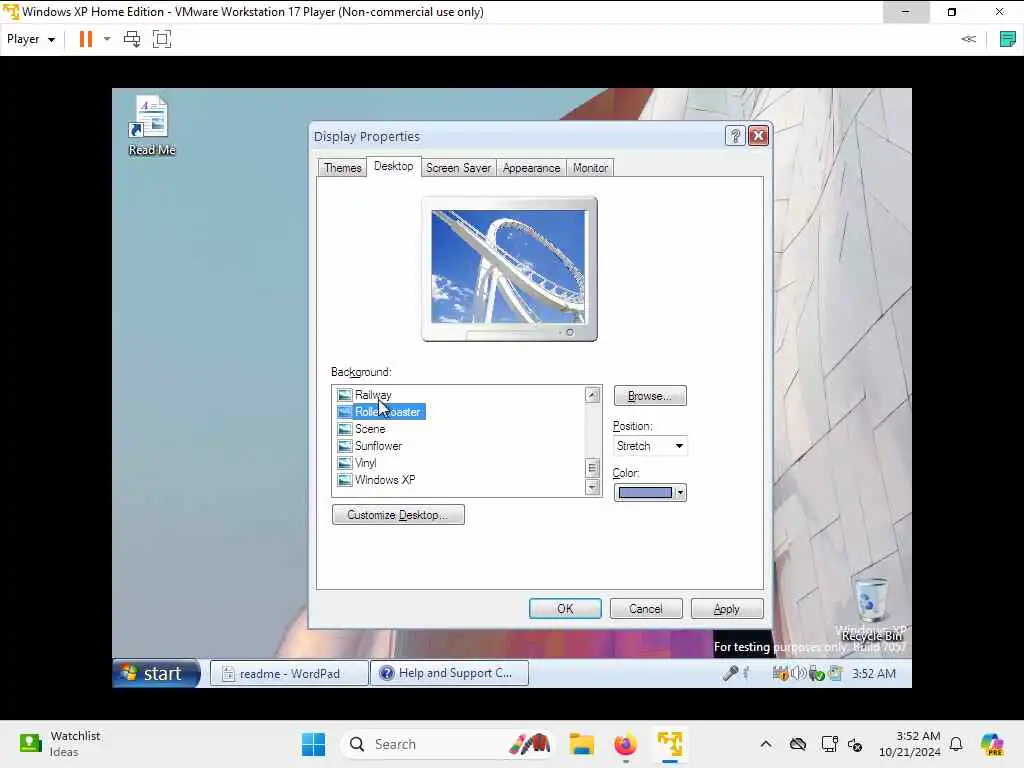Click the microphone icon in XP tray

click(x=731, y=673)
